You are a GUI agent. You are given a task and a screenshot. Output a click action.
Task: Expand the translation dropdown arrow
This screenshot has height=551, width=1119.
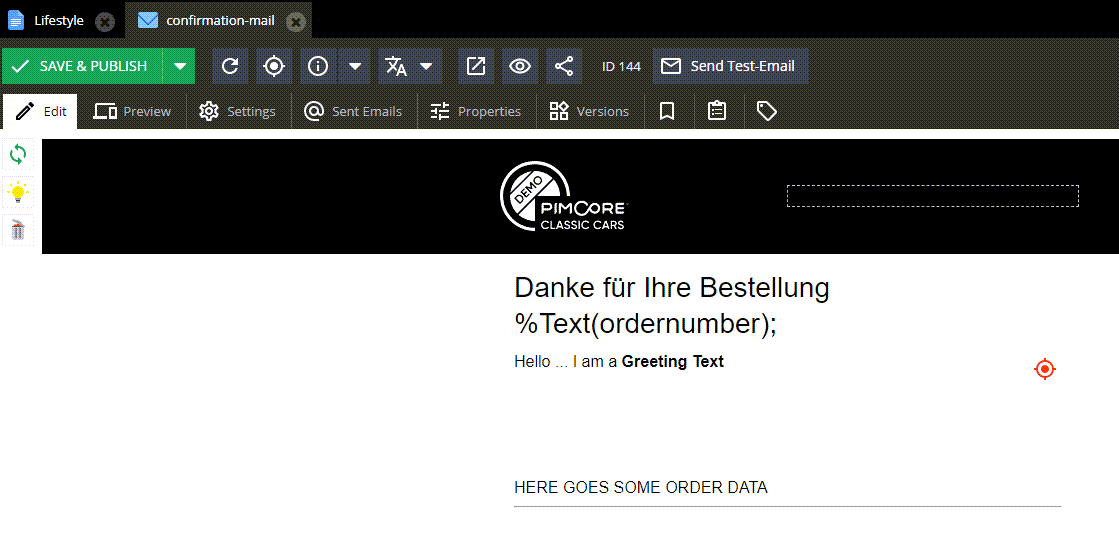pyautogui.click(x=426, y=66)
